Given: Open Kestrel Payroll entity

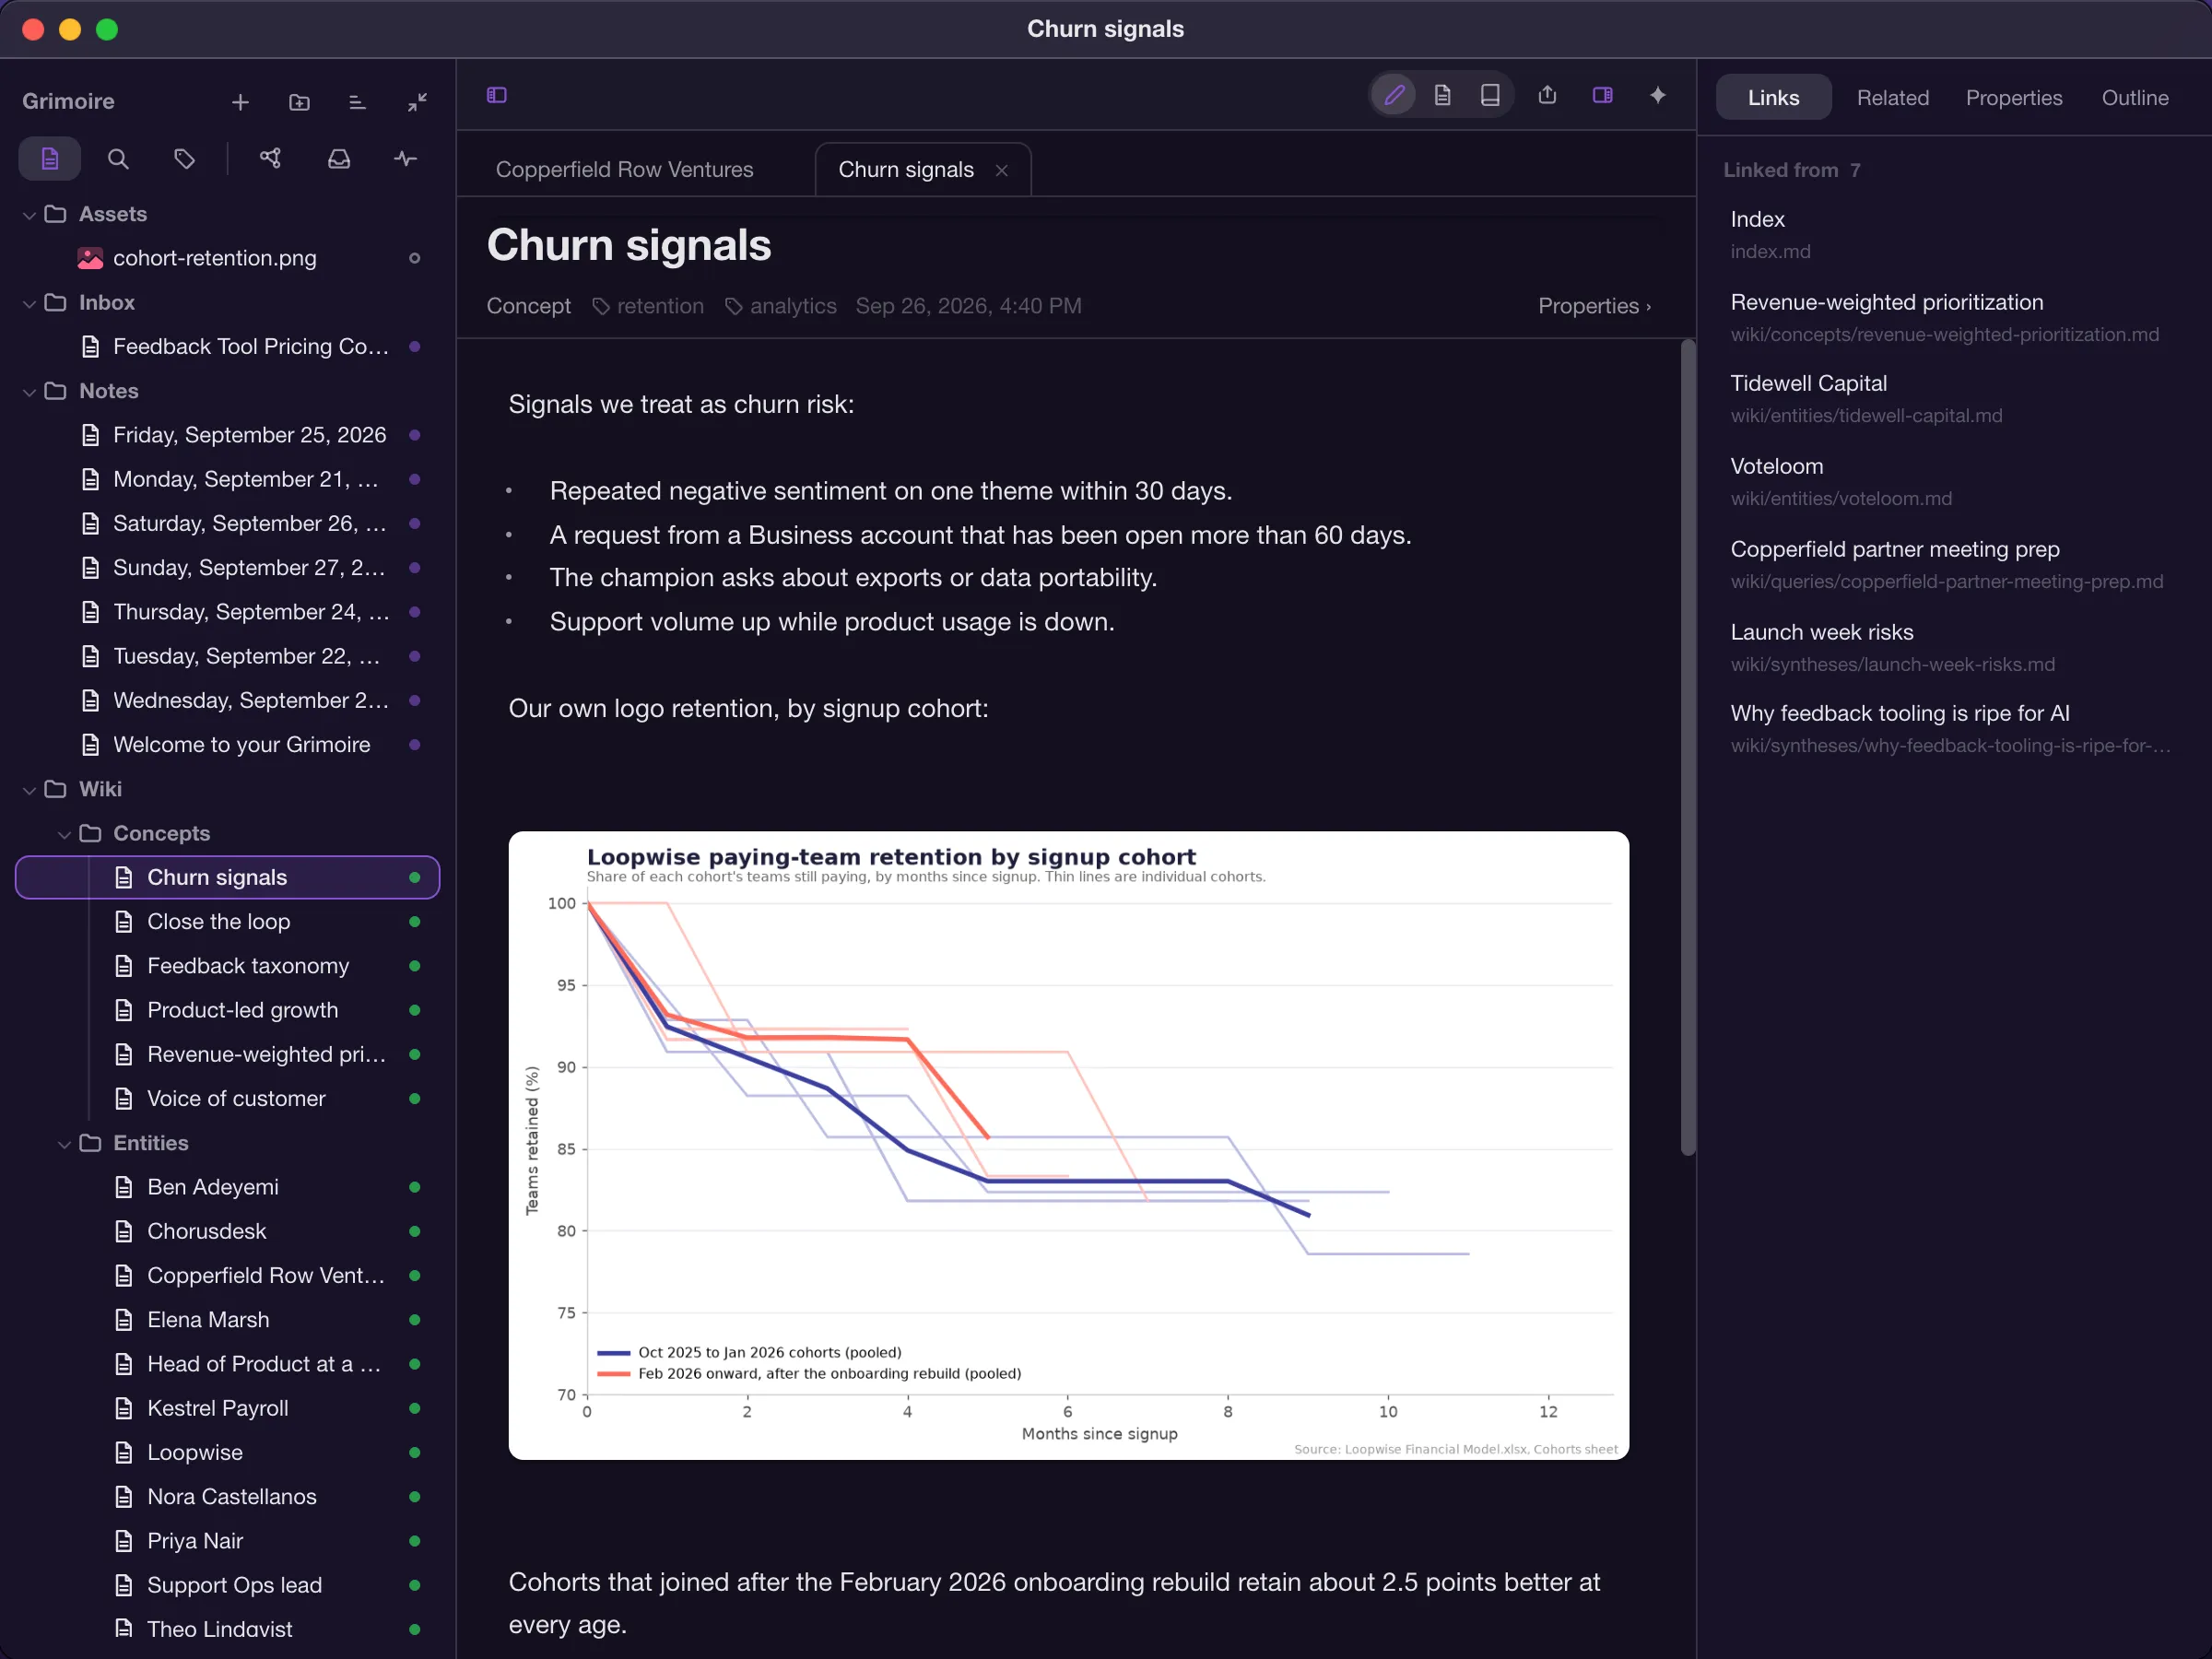Looking at the screenshot, I should (x=228, y=1408).
